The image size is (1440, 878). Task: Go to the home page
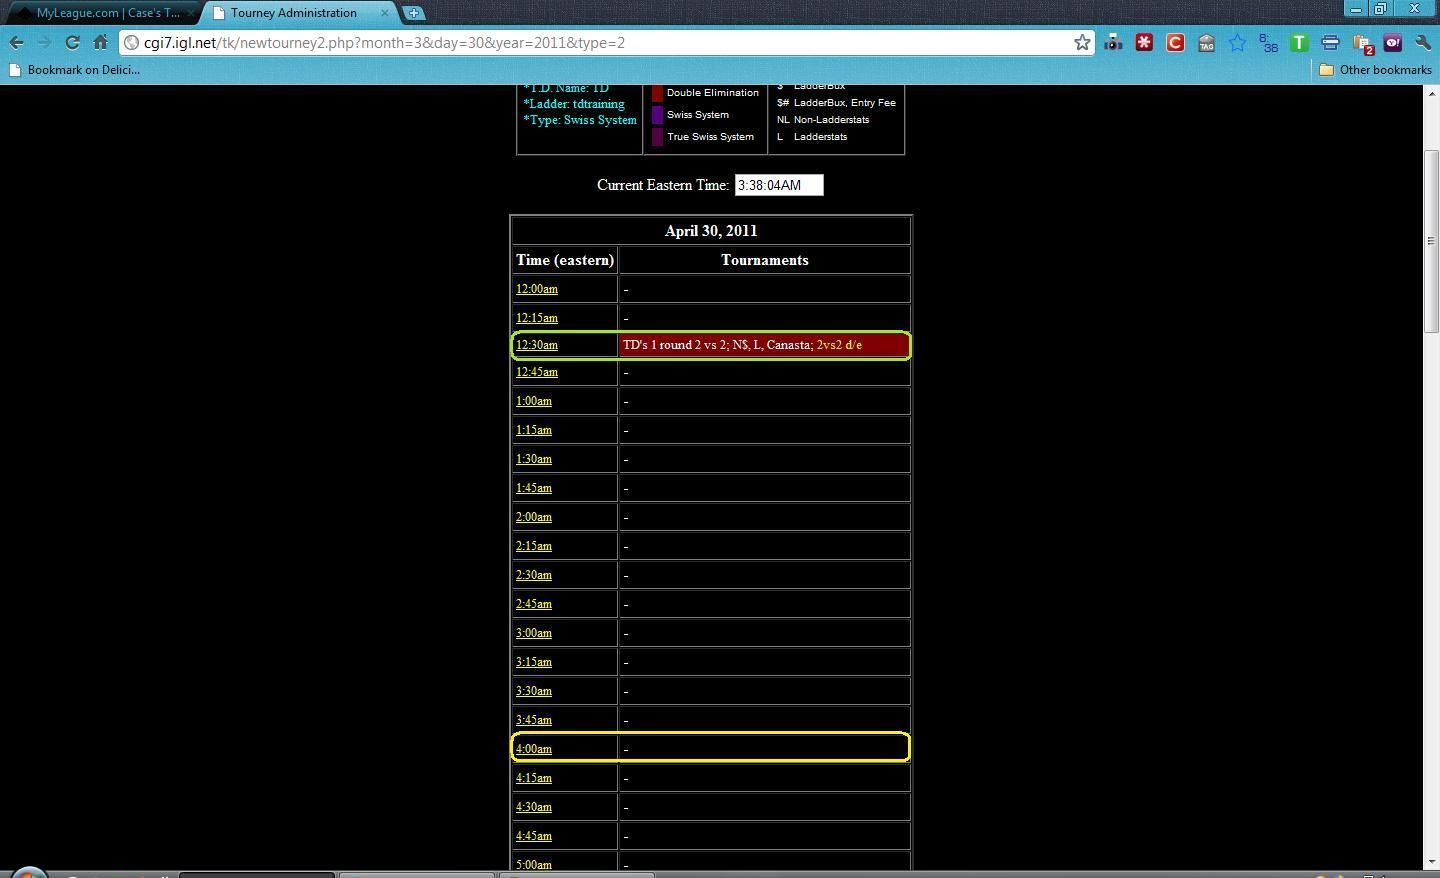pyautogui.click(x=100, y=42)
